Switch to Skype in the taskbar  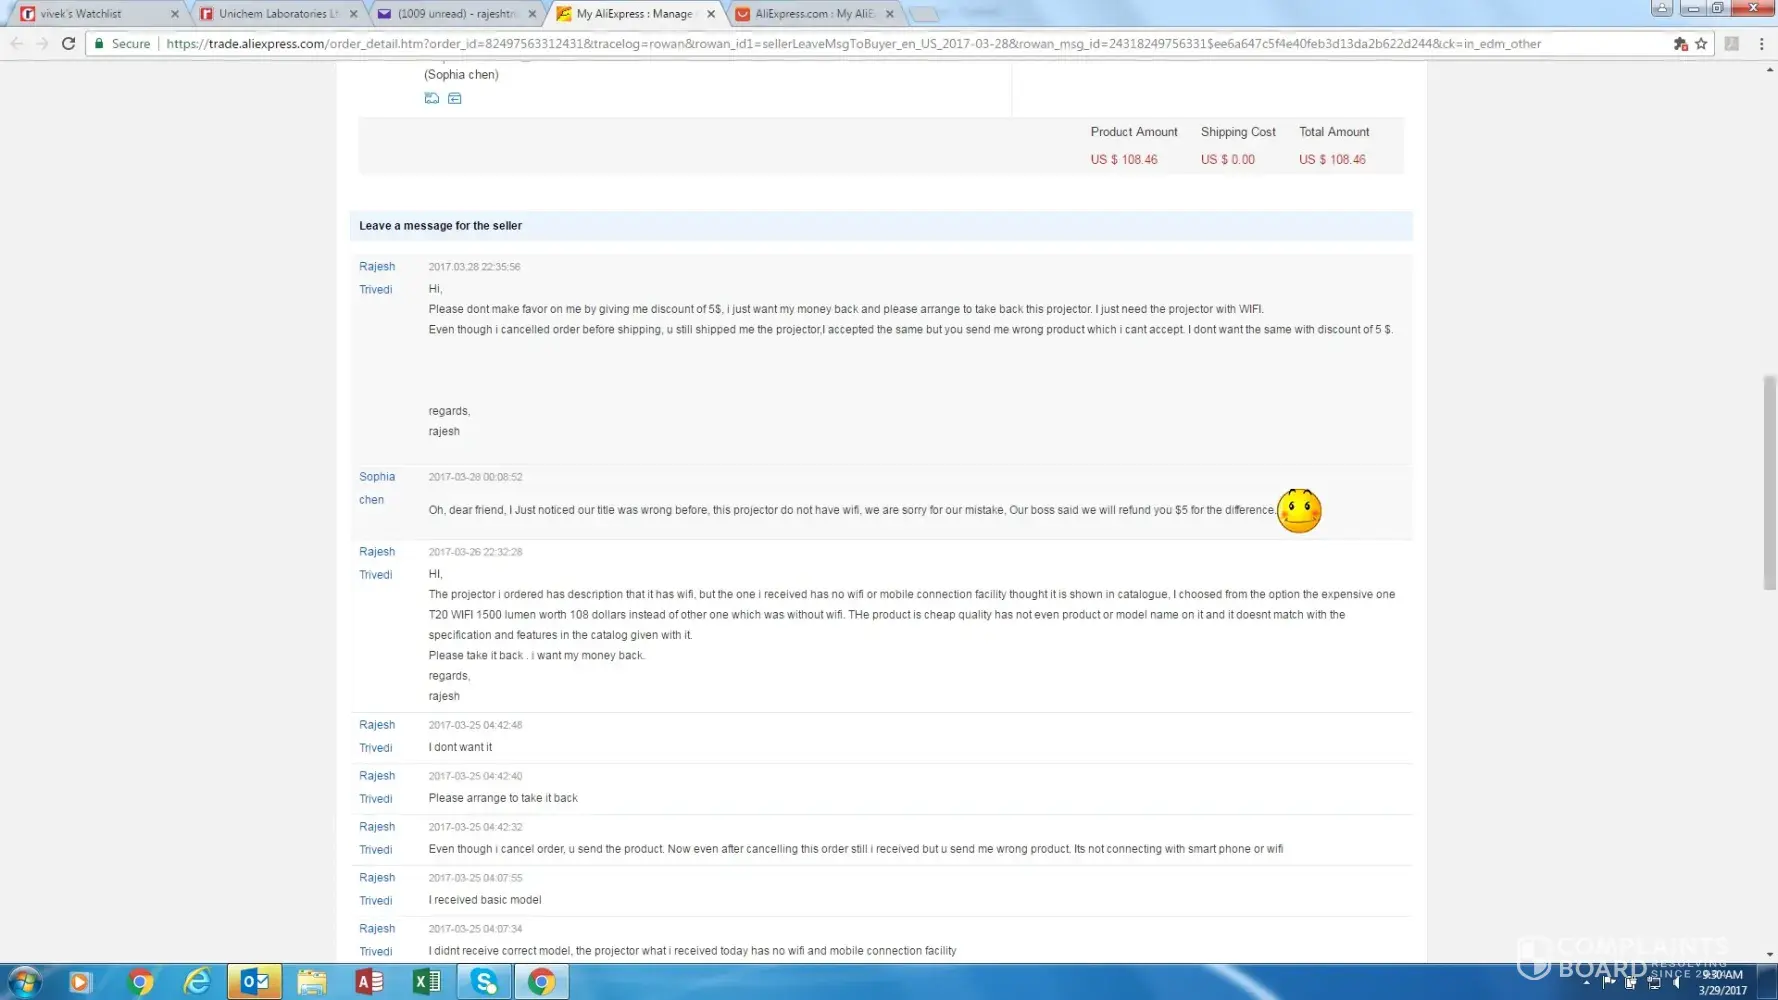(x=485, y=982)
